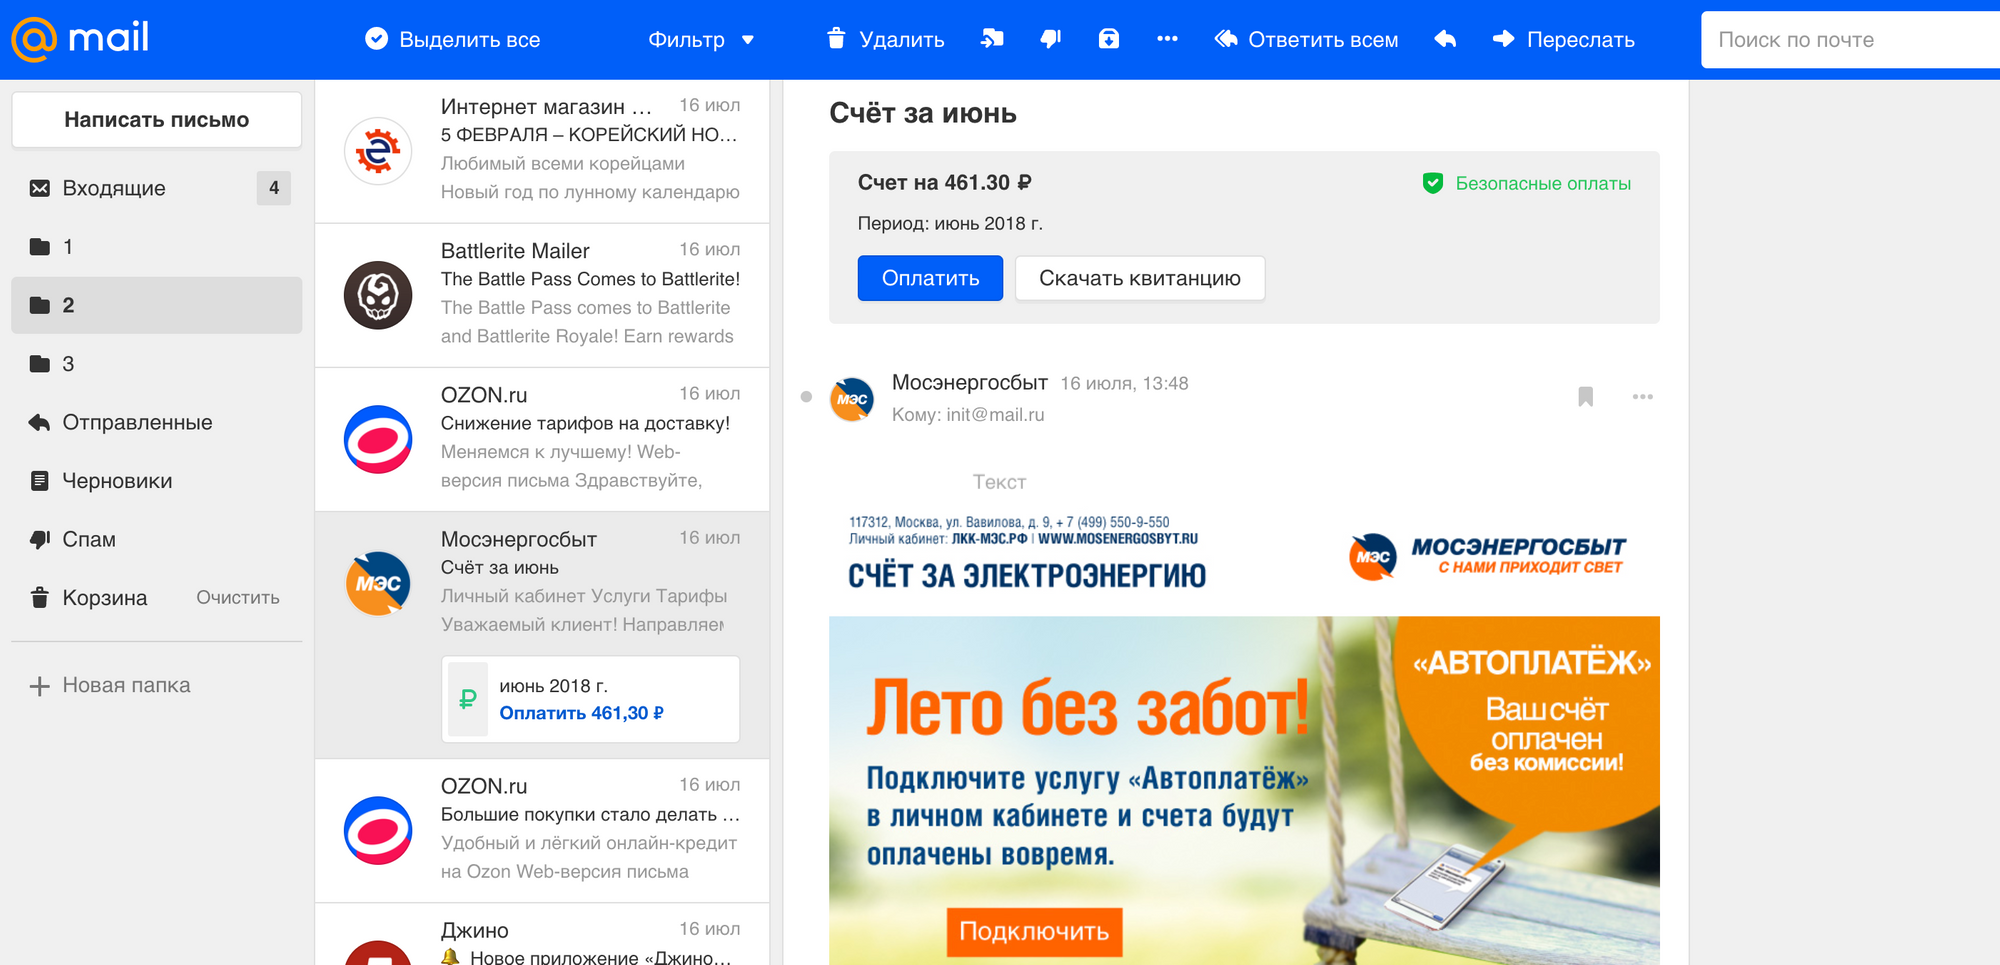Screen dimensions: 2000x965
Task: Click the orange Connect button in banner
Action: pos(1034,931)
